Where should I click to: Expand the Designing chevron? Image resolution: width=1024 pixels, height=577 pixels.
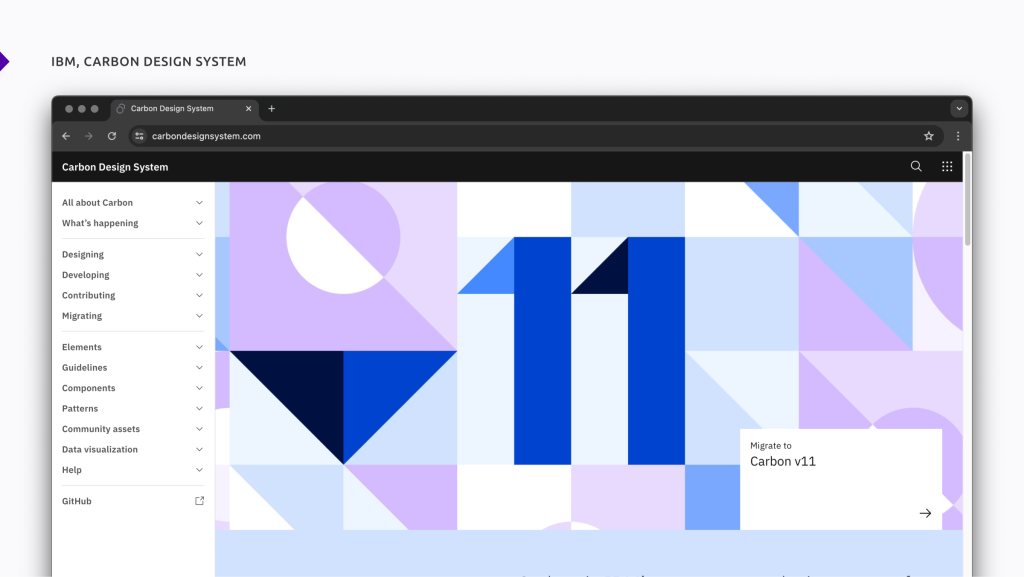click(x=199, y=254)
